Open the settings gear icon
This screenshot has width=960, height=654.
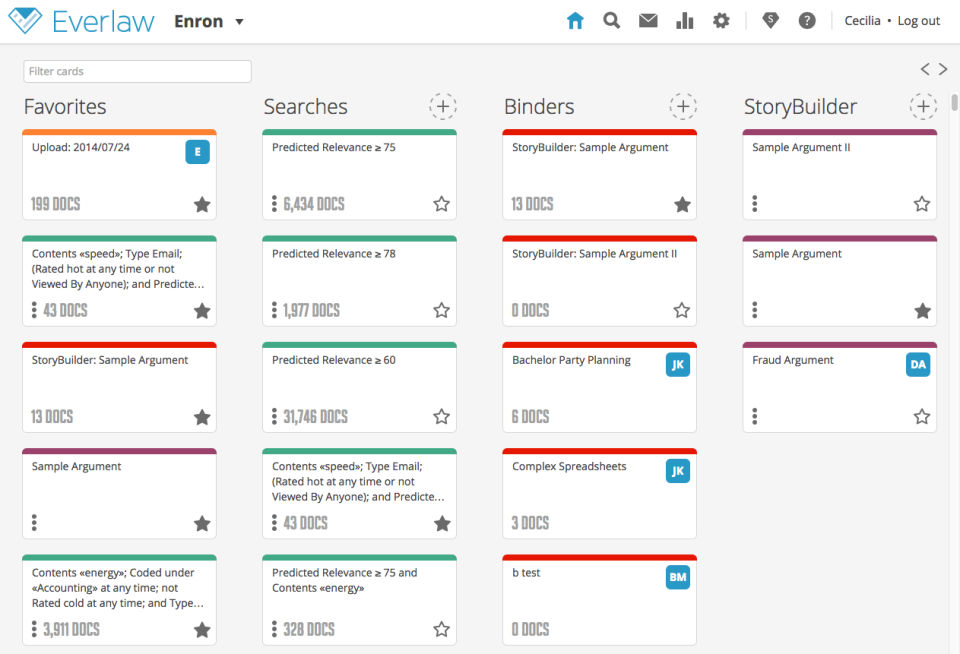pyautogui.click(x=721, y=21)
